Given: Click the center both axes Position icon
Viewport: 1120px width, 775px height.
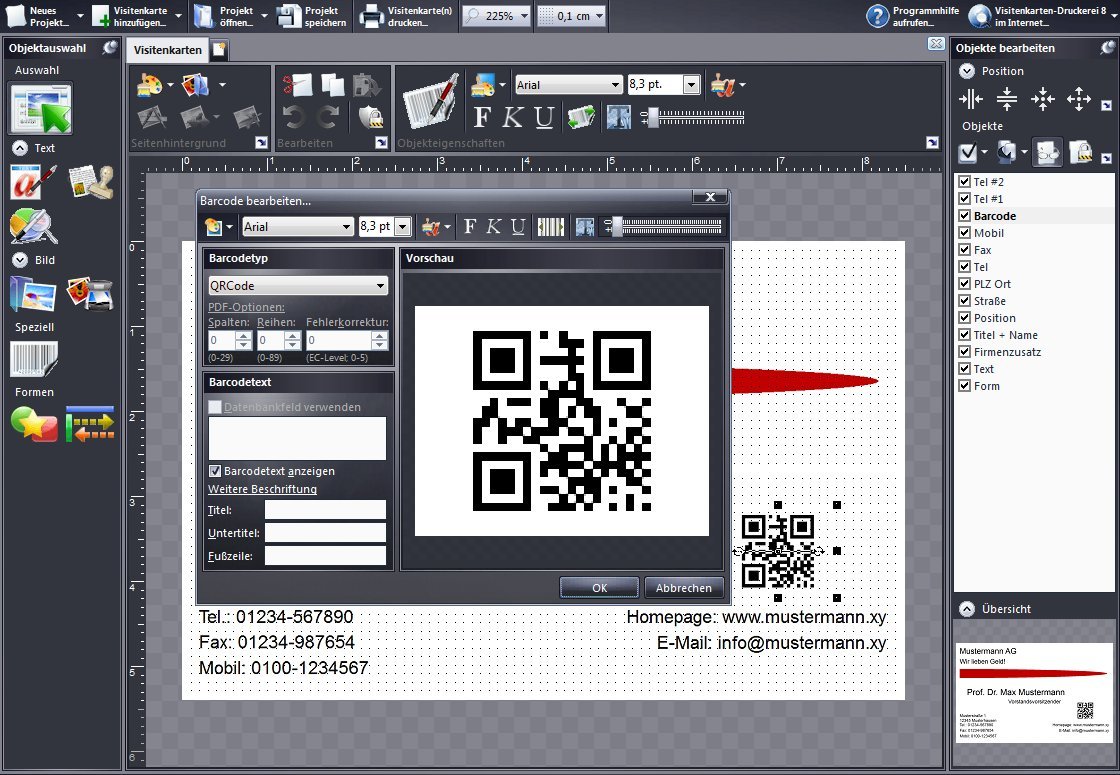Looking at the screenshot, I should [1043, 99].
